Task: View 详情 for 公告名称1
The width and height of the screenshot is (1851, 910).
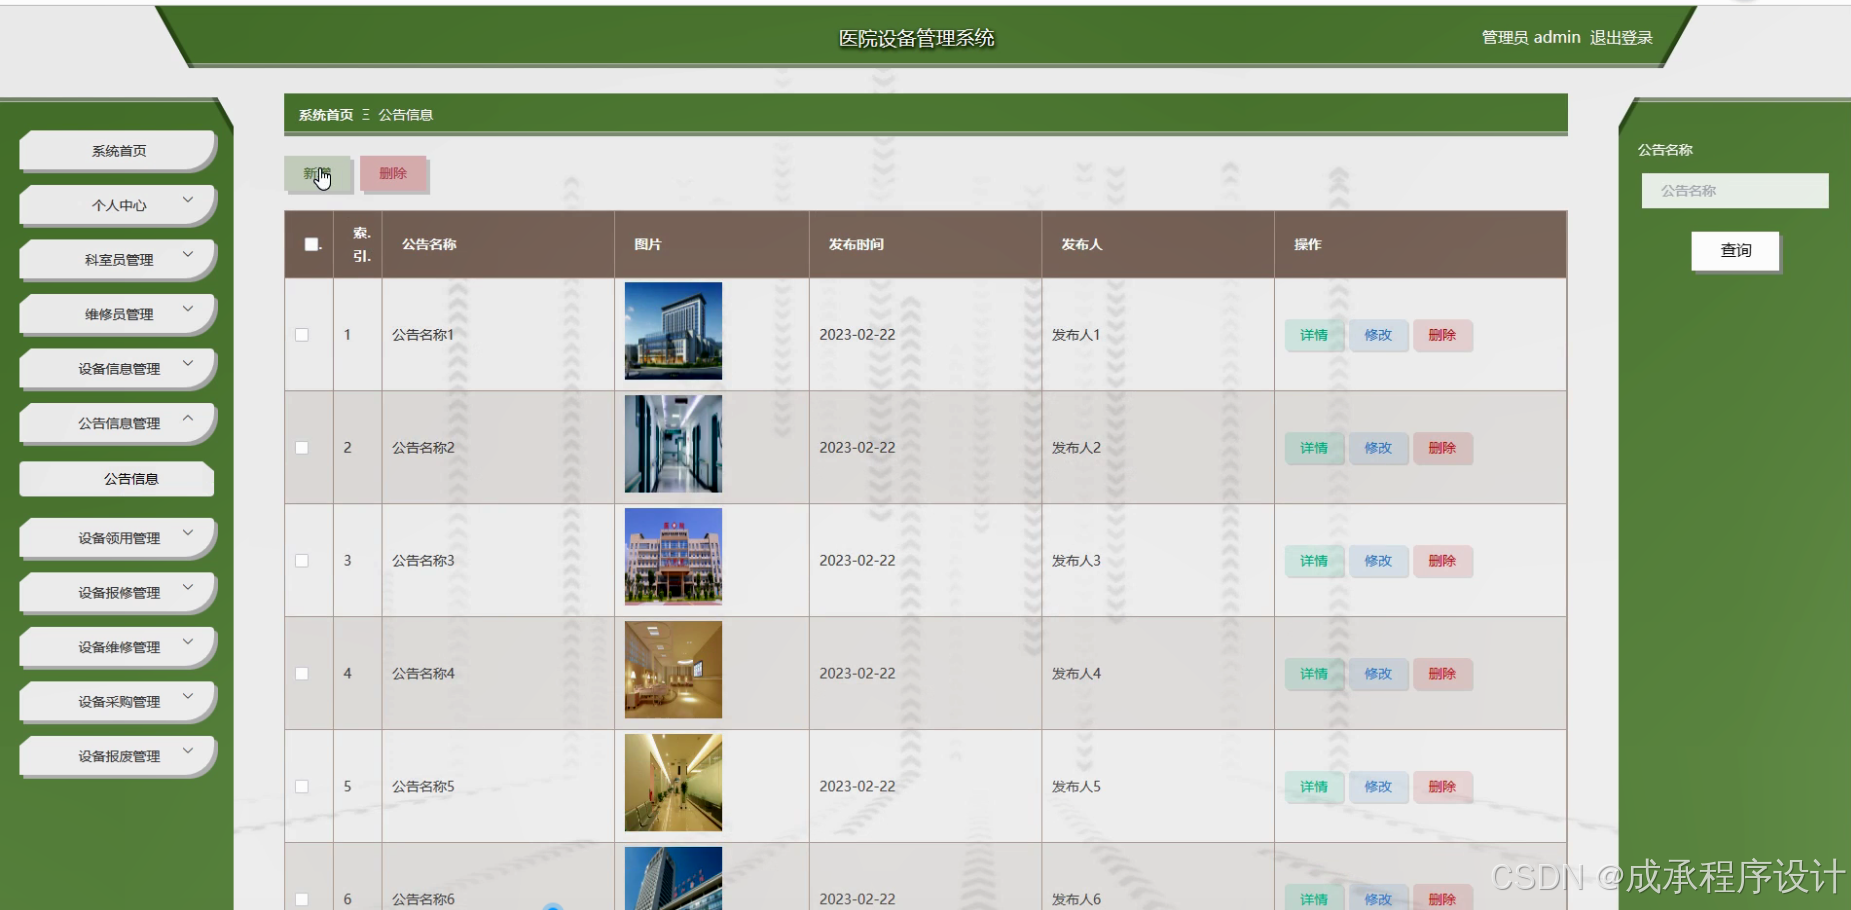Action: [1314, 335]
